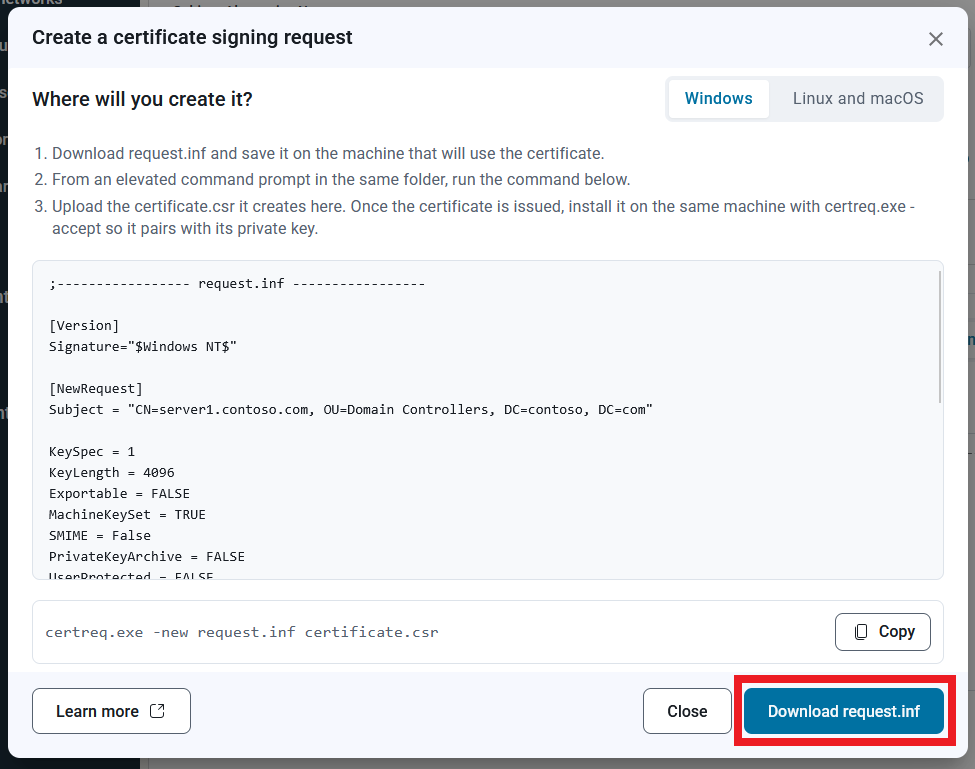Switch to the Windows tab
975x769 pixels.
718,99
